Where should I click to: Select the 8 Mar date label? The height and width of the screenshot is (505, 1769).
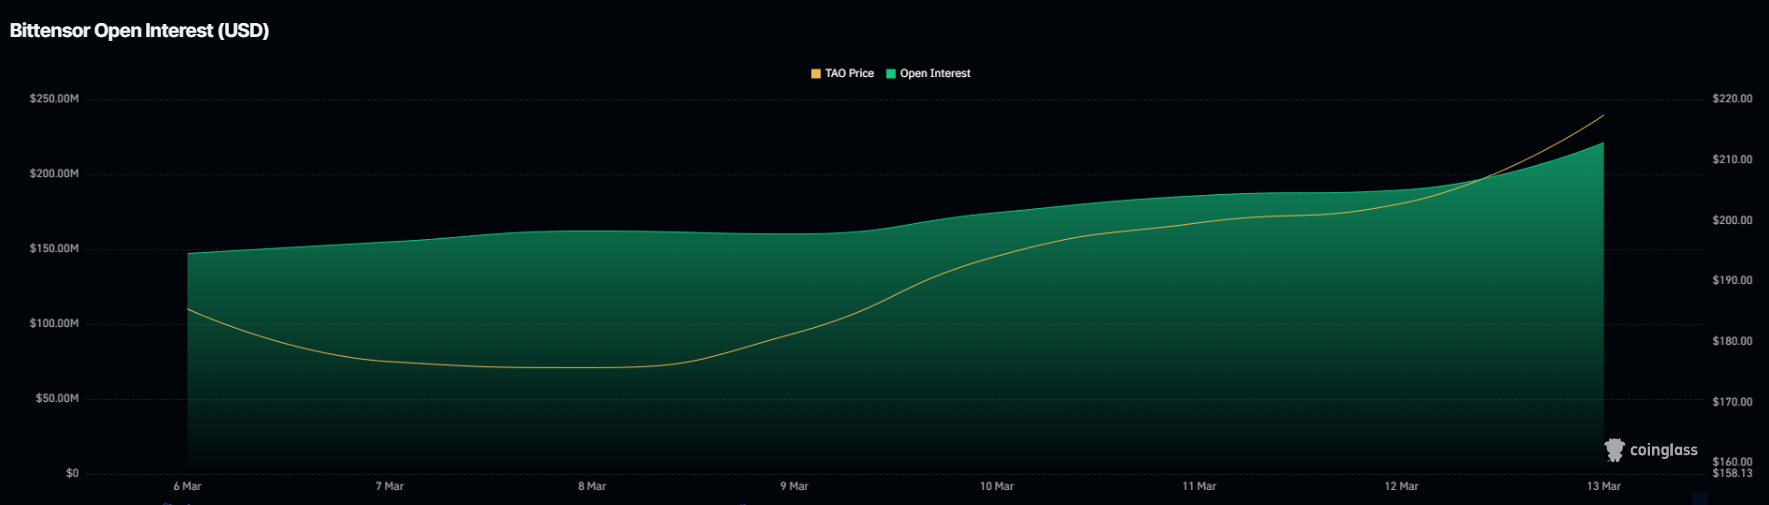tap(592, 486)
